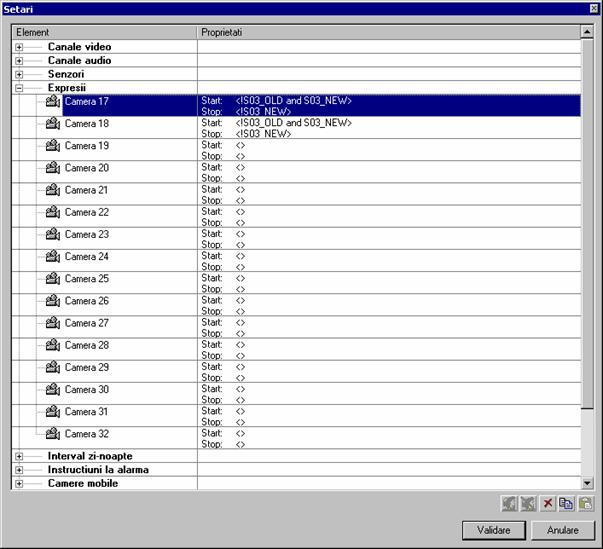Click the Validare button
The image size is (603, 549).
coord(494,529)
